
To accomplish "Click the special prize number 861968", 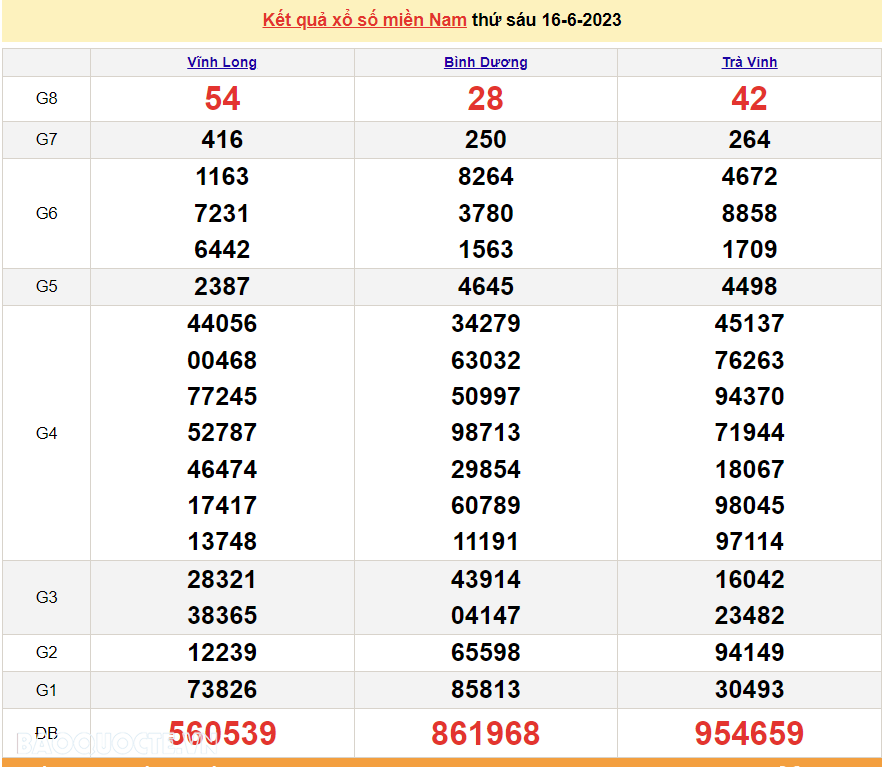I will point(486,734).
